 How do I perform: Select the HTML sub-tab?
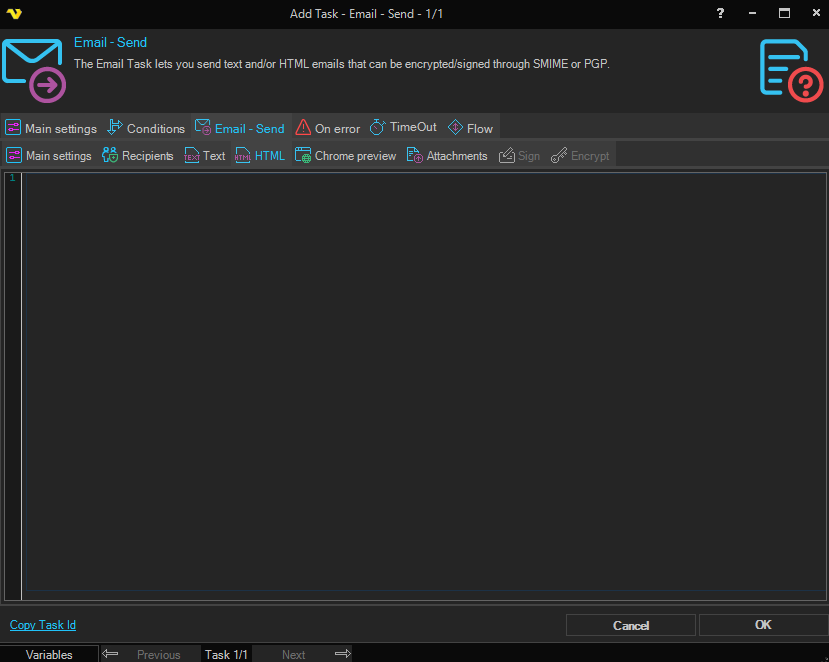click(x=260, y=156)
